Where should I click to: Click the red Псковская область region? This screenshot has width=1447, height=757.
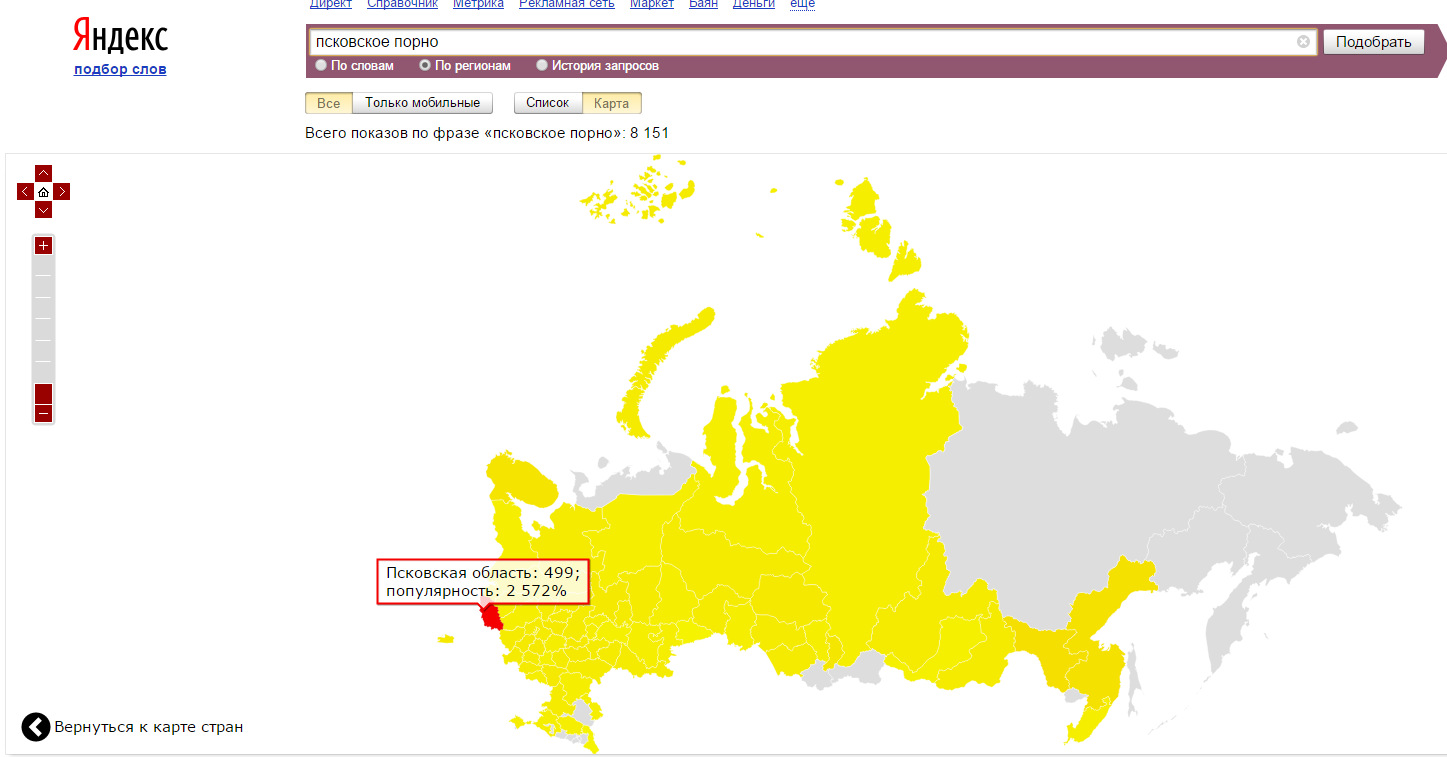coord(492,617)
